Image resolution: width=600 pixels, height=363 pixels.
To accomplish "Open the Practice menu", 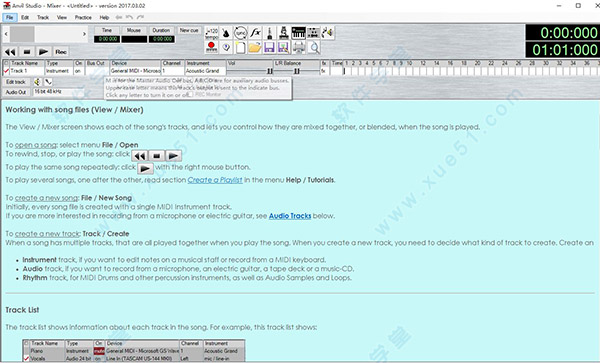I will coord(83,18).
